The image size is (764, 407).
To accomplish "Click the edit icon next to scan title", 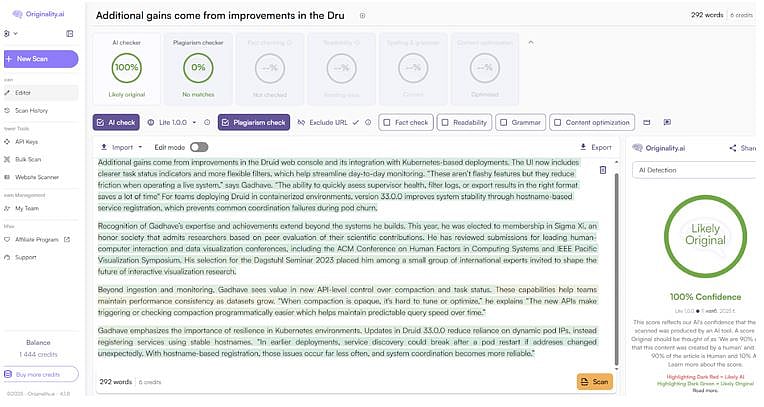I will click(x=362, y=16).
